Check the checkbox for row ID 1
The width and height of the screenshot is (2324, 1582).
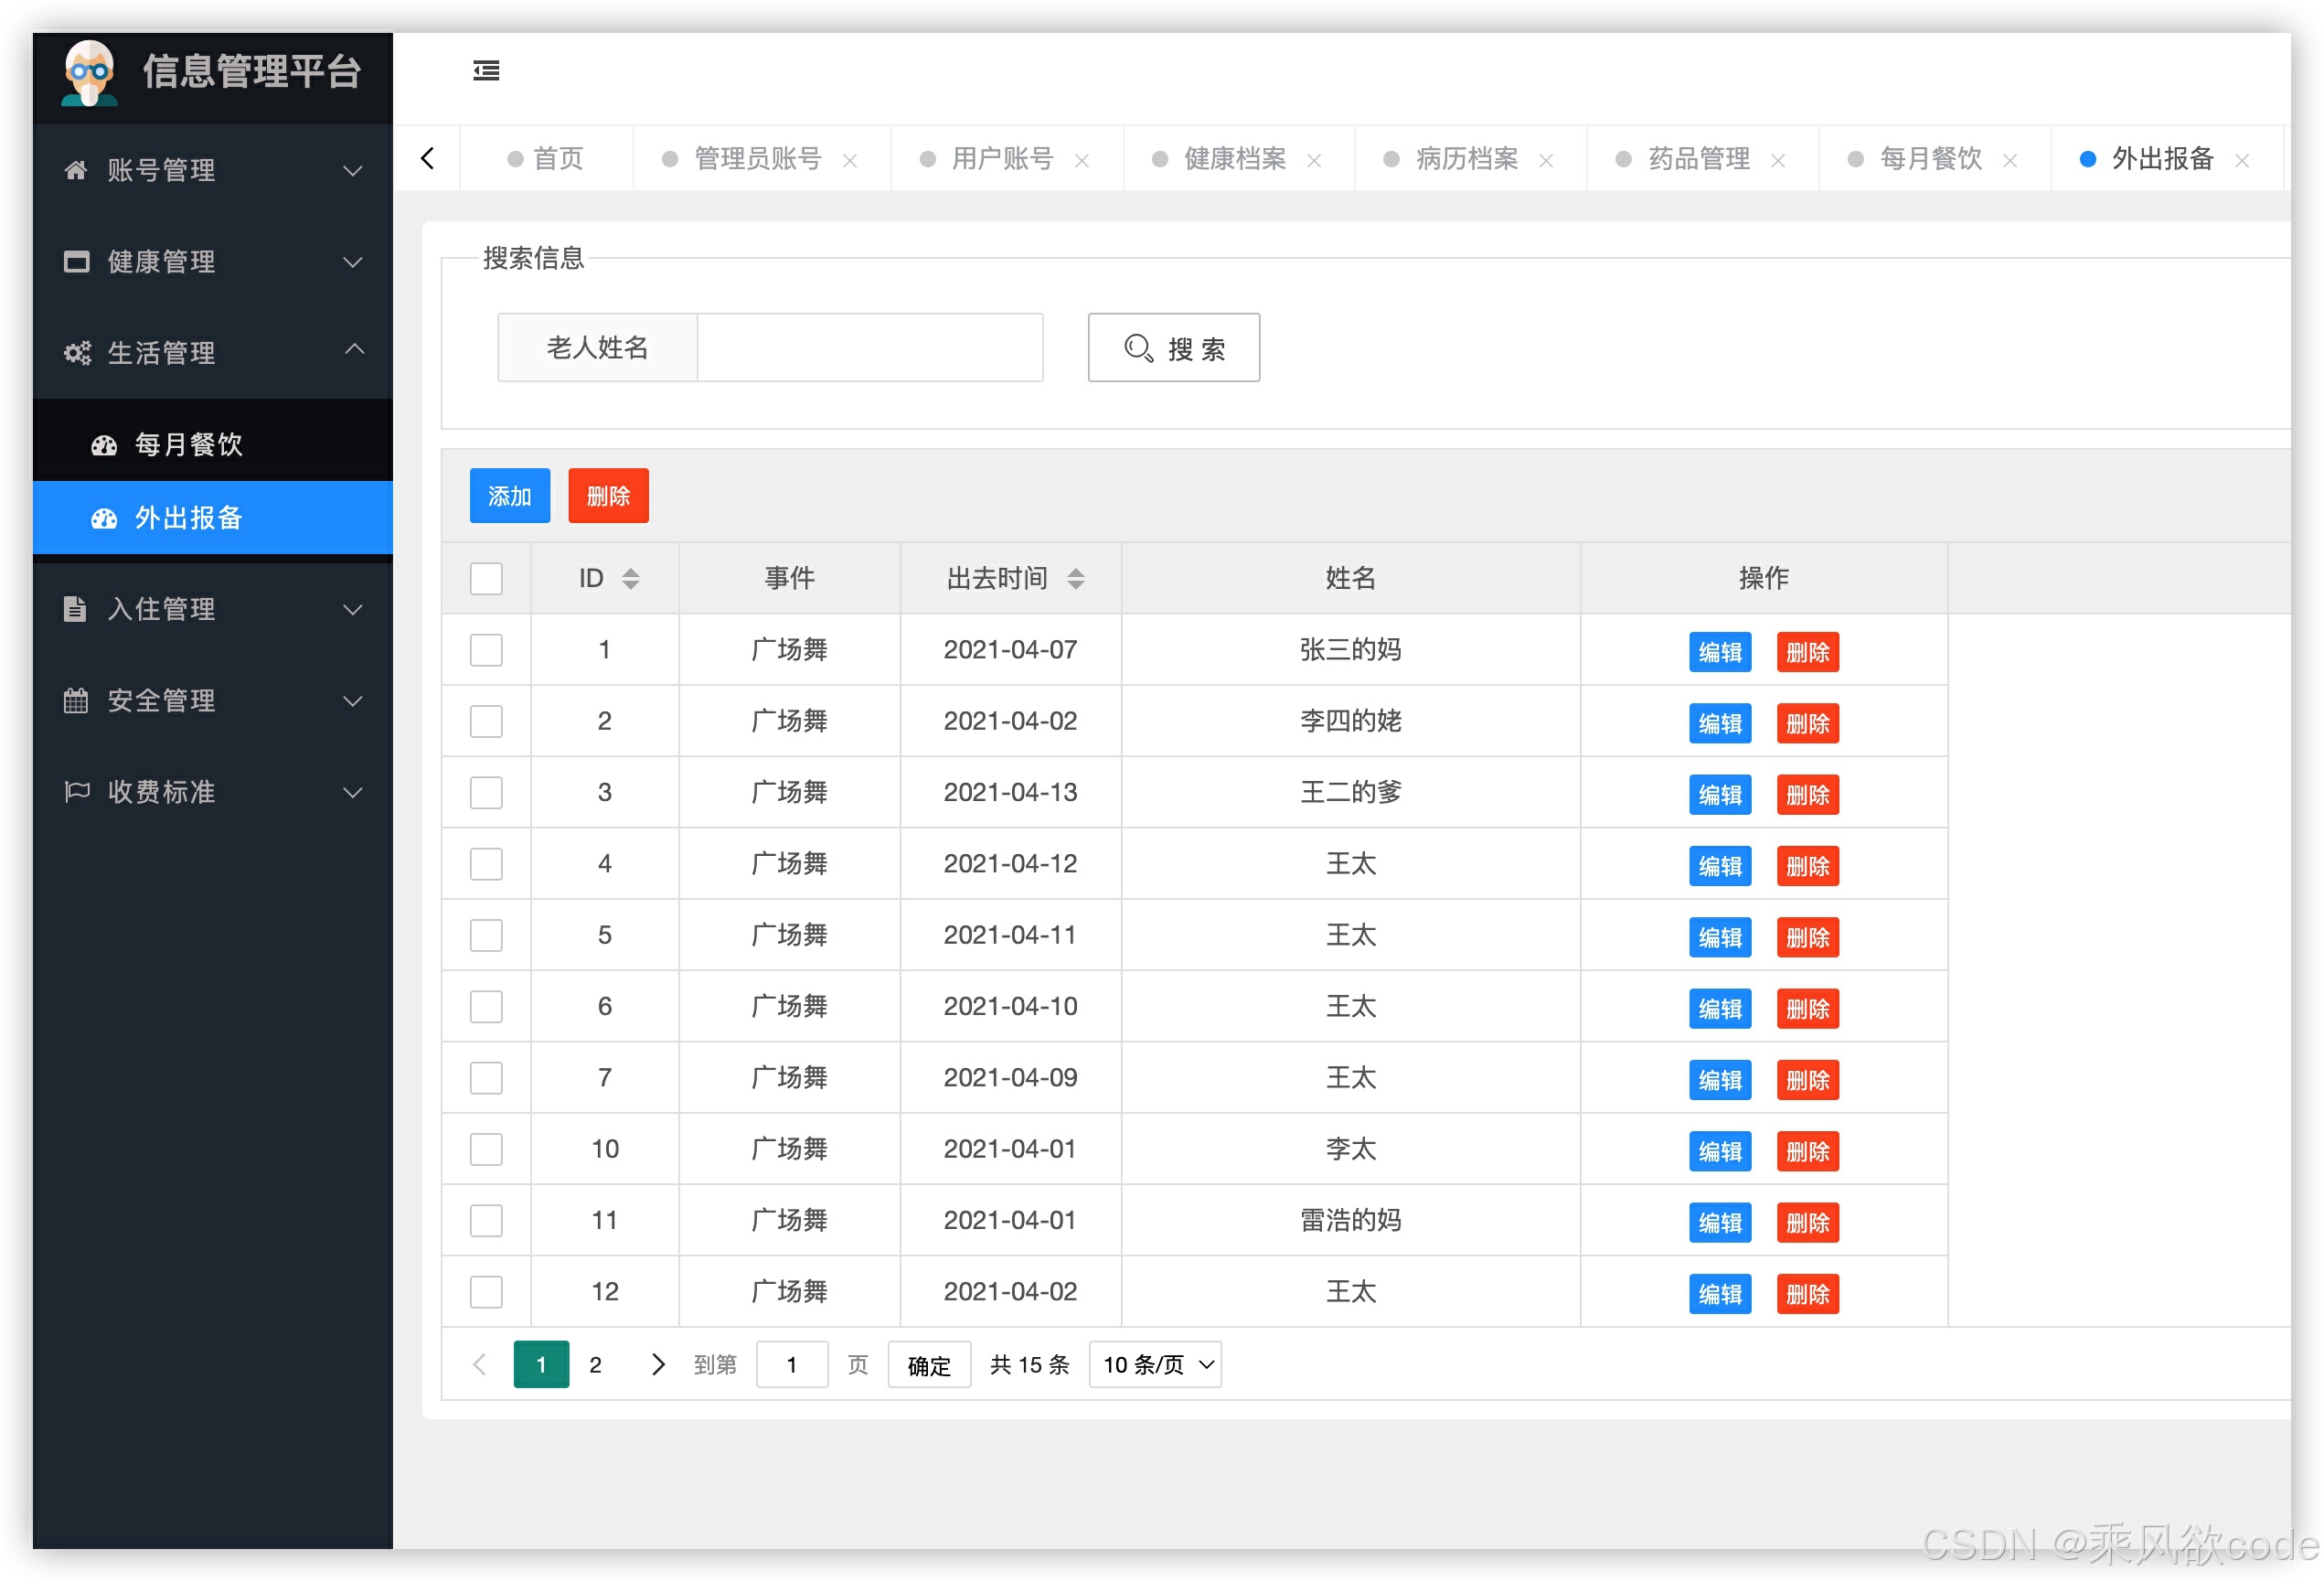[x=486, y=650]
